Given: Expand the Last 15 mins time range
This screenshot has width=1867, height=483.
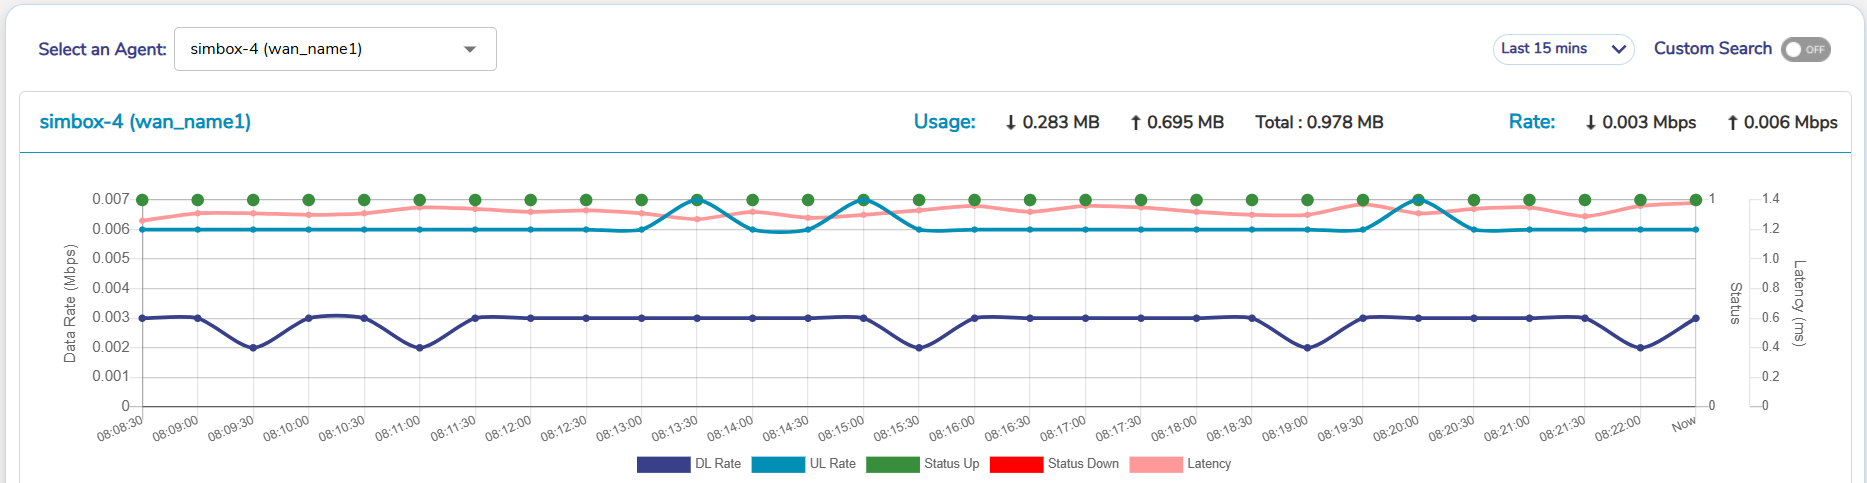Looking at the screenshot, I should [x=1563, y=49].
